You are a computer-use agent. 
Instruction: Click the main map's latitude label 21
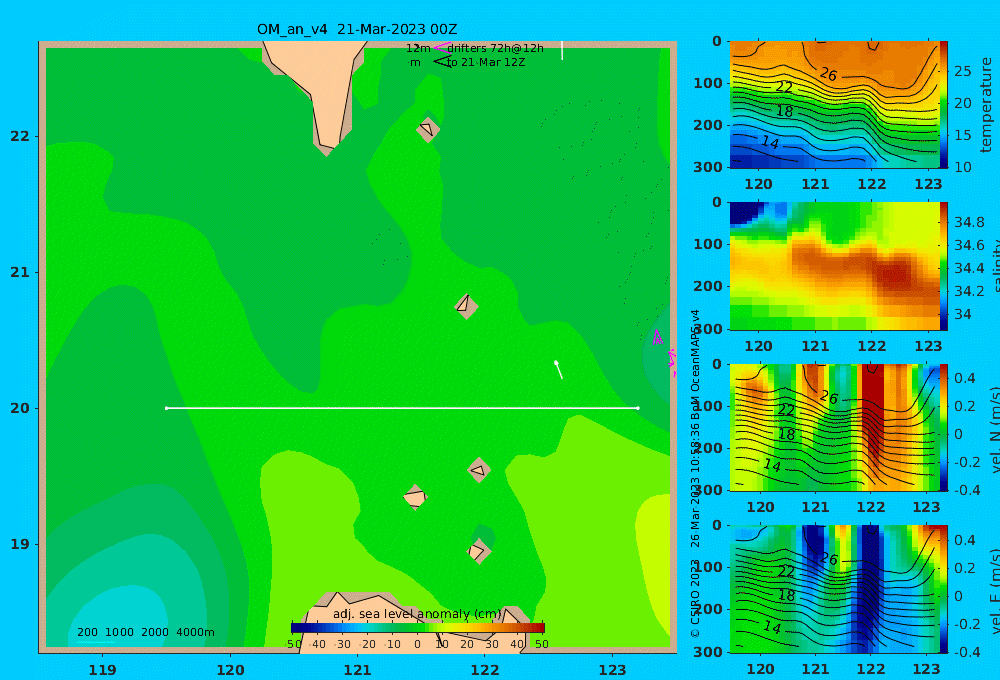click(20, 272)
